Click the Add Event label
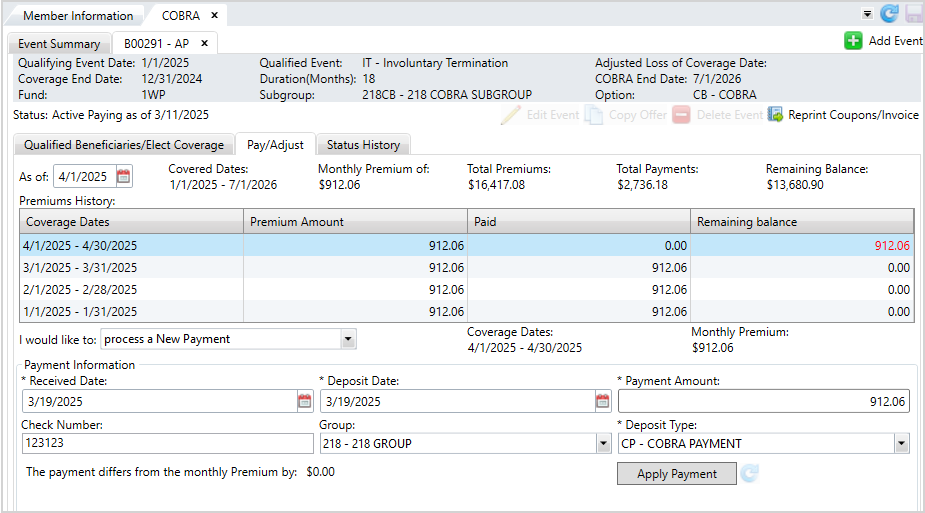Viewport: 925px width, 513px height. click(x=896, y=41)
